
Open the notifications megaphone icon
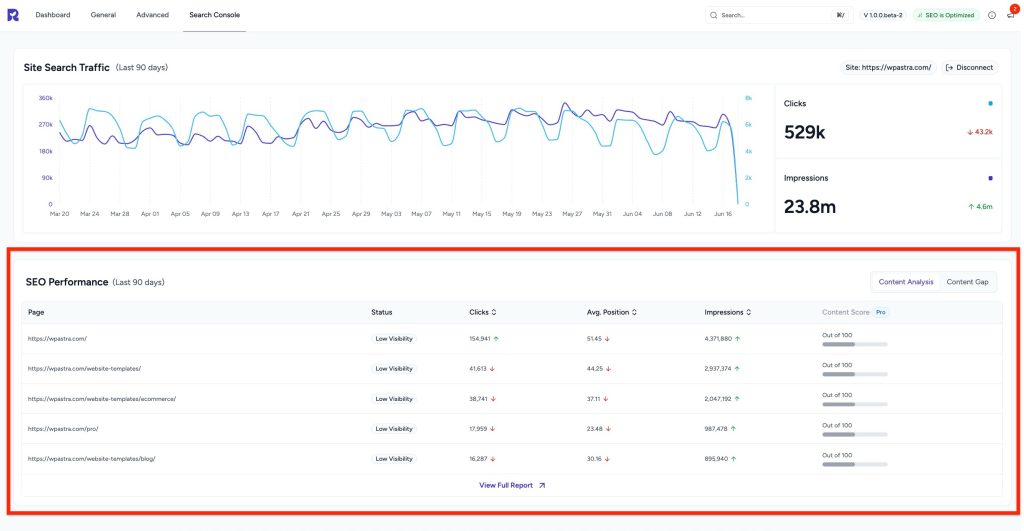pyautogui.click(x=1011, y=14)
